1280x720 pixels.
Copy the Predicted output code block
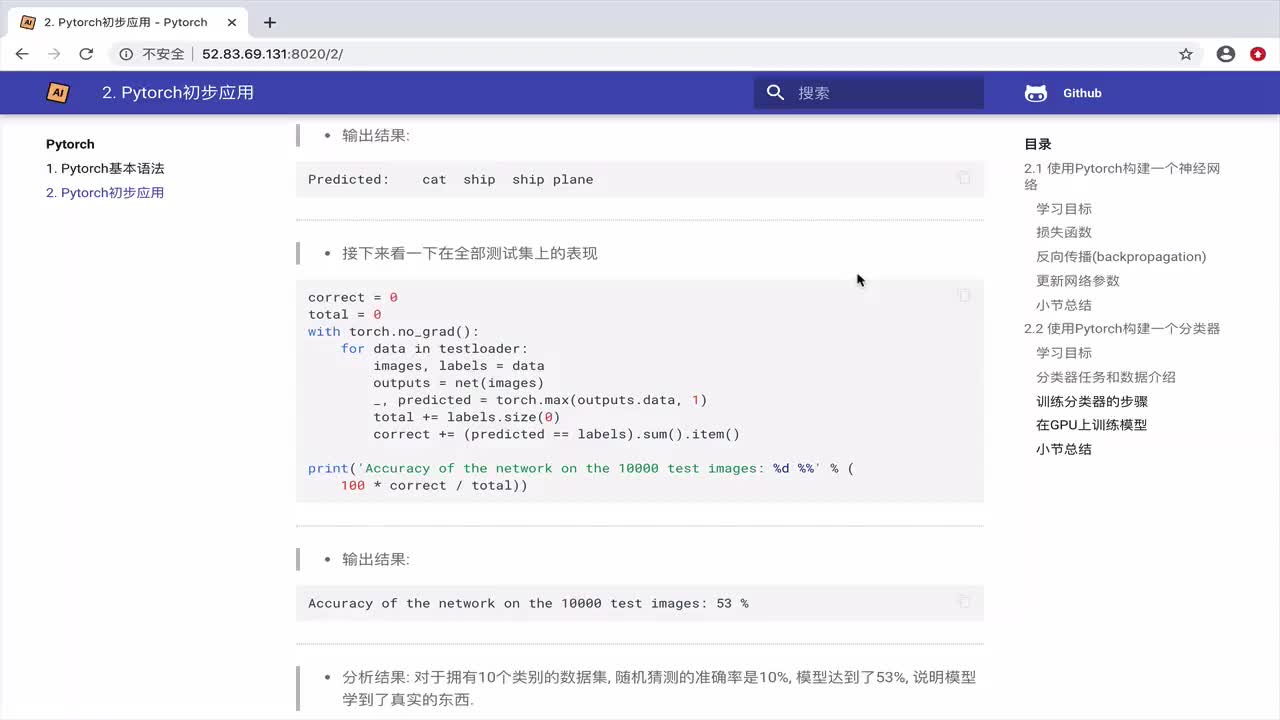click(x=964, y=178)
